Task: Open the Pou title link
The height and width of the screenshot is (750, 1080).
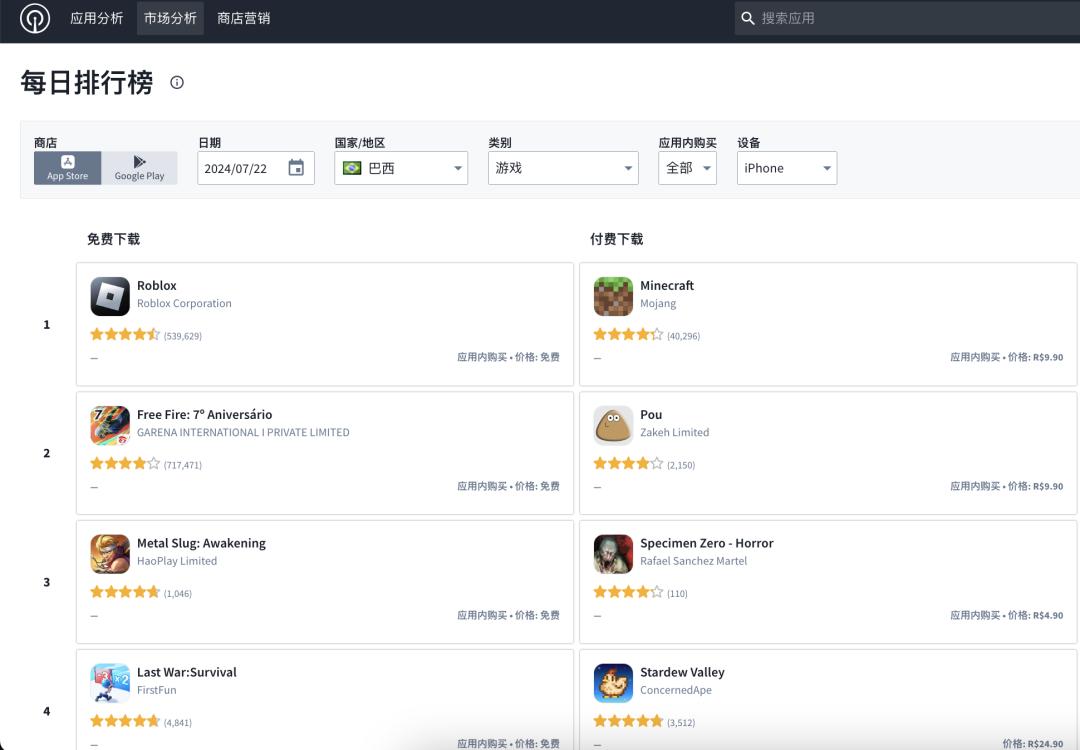Action: (x=651, y=415)
